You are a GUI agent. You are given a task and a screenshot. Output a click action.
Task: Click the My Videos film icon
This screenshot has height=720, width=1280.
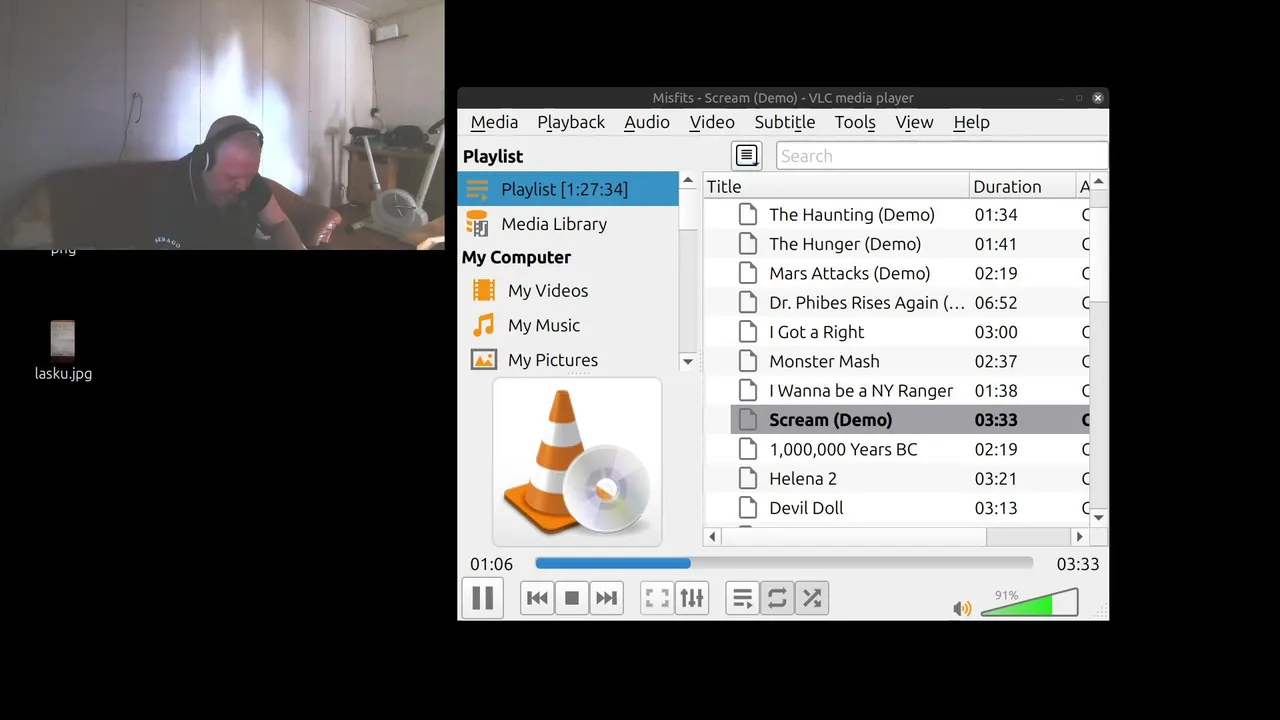484,290
